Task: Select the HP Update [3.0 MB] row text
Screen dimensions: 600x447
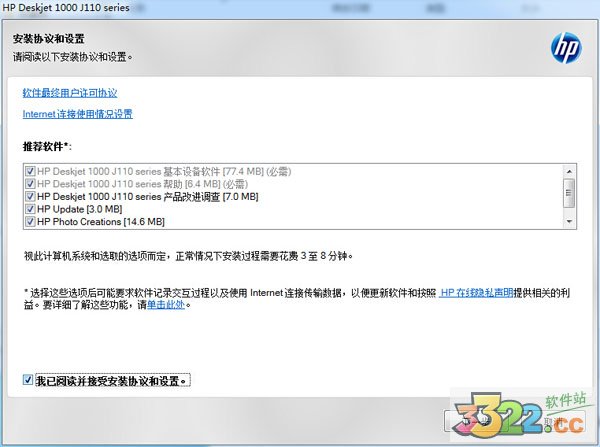Action: 80,209
